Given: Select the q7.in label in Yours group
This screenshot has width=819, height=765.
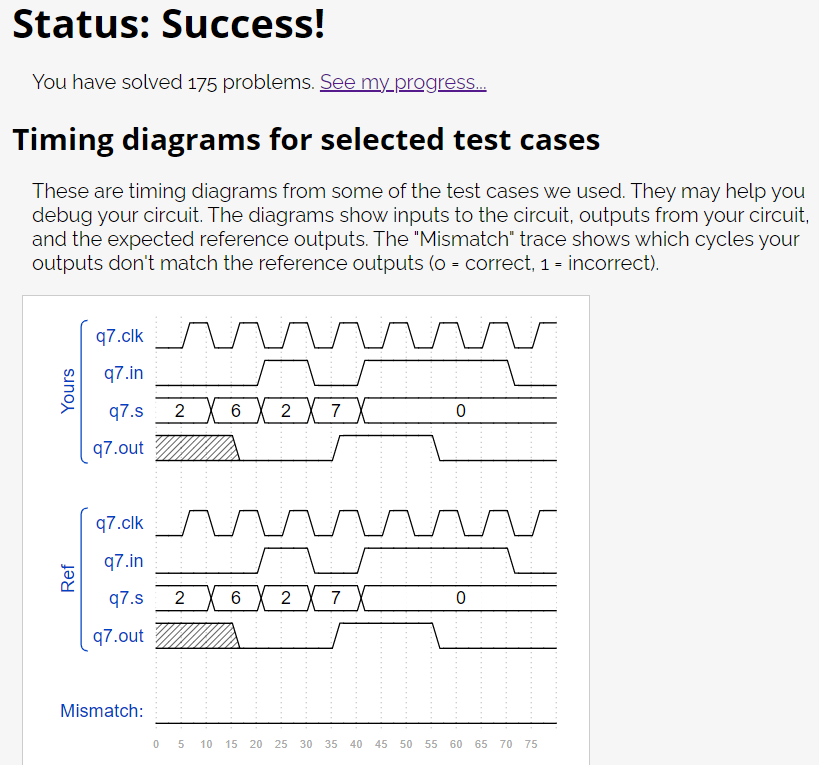Looking at the screenshot, I should [x=122, y=373].
